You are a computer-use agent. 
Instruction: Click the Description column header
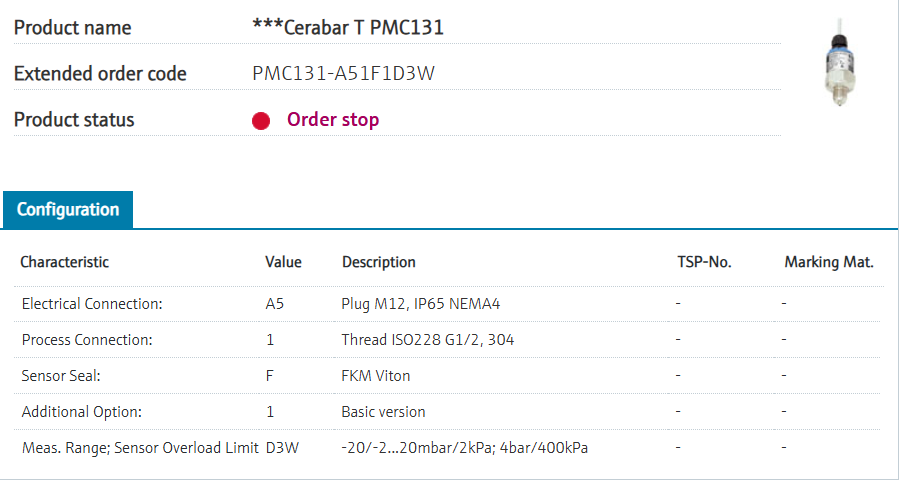point(378,262)
